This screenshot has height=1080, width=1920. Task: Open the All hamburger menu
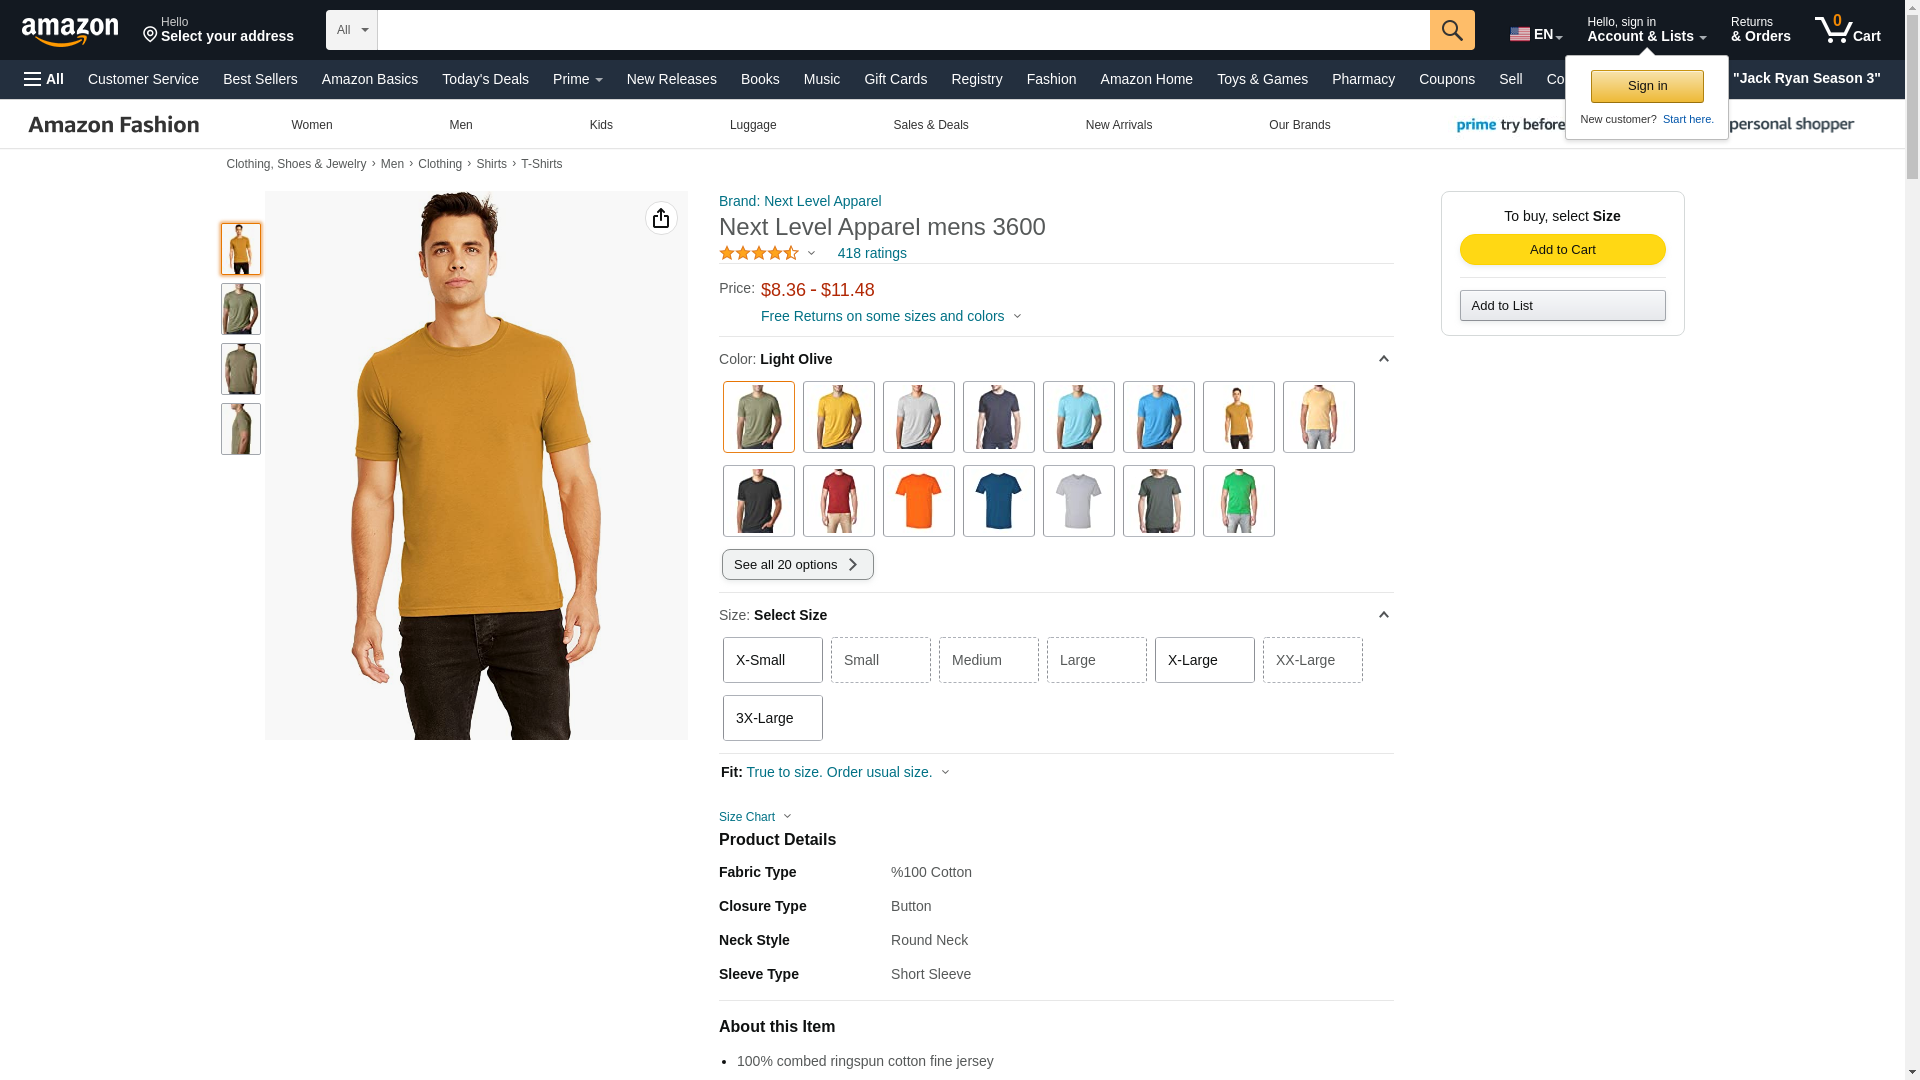44,79
